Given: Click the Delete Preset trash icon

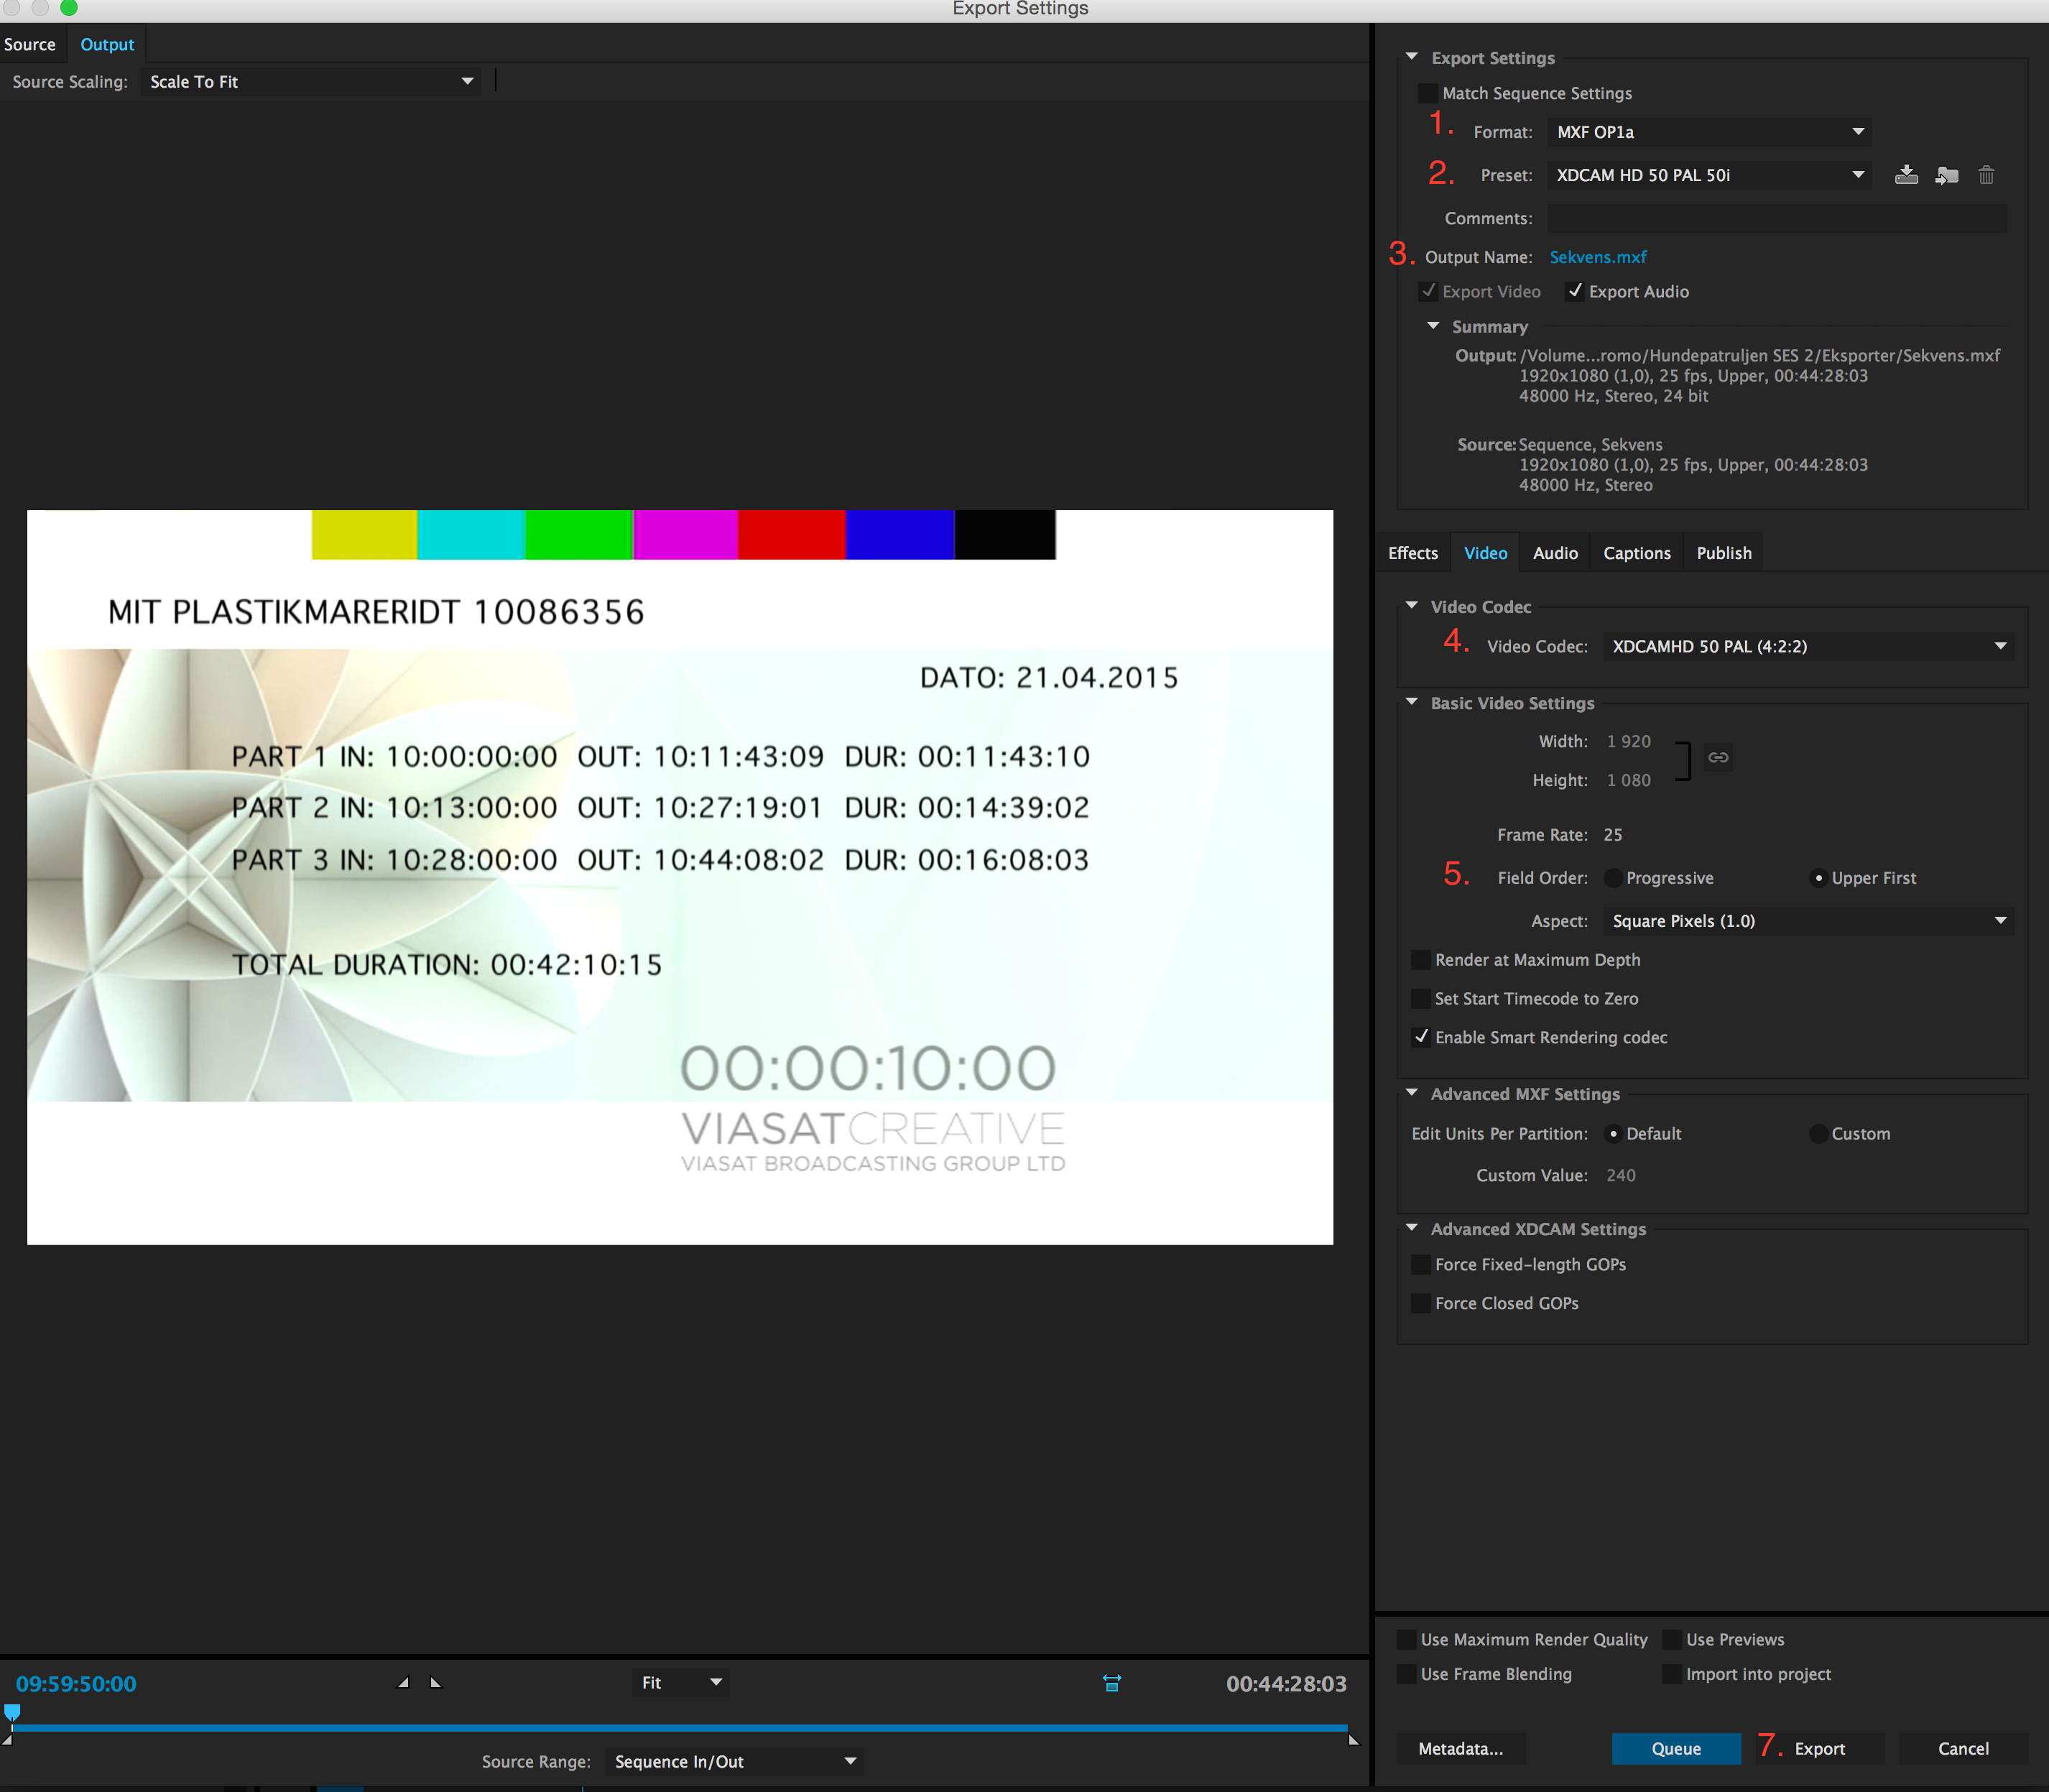Looking at the screenshot, I should click(x=1986, y=175).
